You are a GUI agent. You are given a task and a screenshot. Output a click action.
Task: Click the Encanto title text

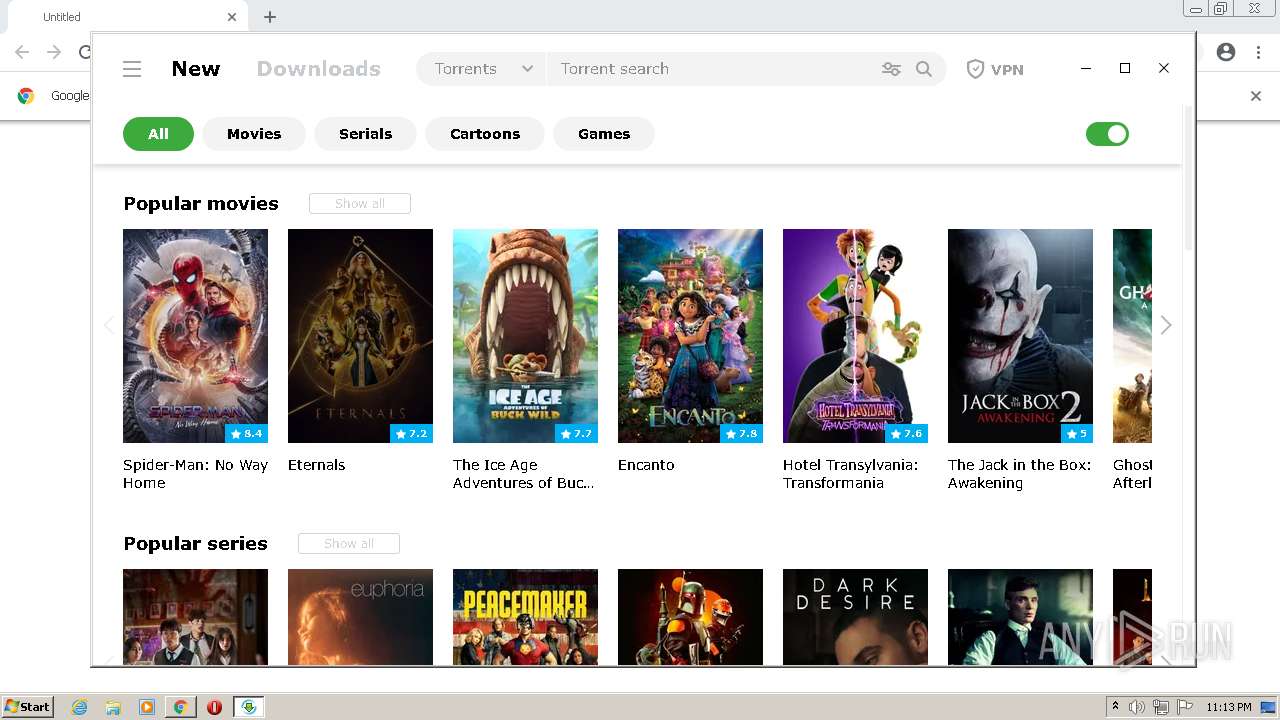click(x=646, y=465)
